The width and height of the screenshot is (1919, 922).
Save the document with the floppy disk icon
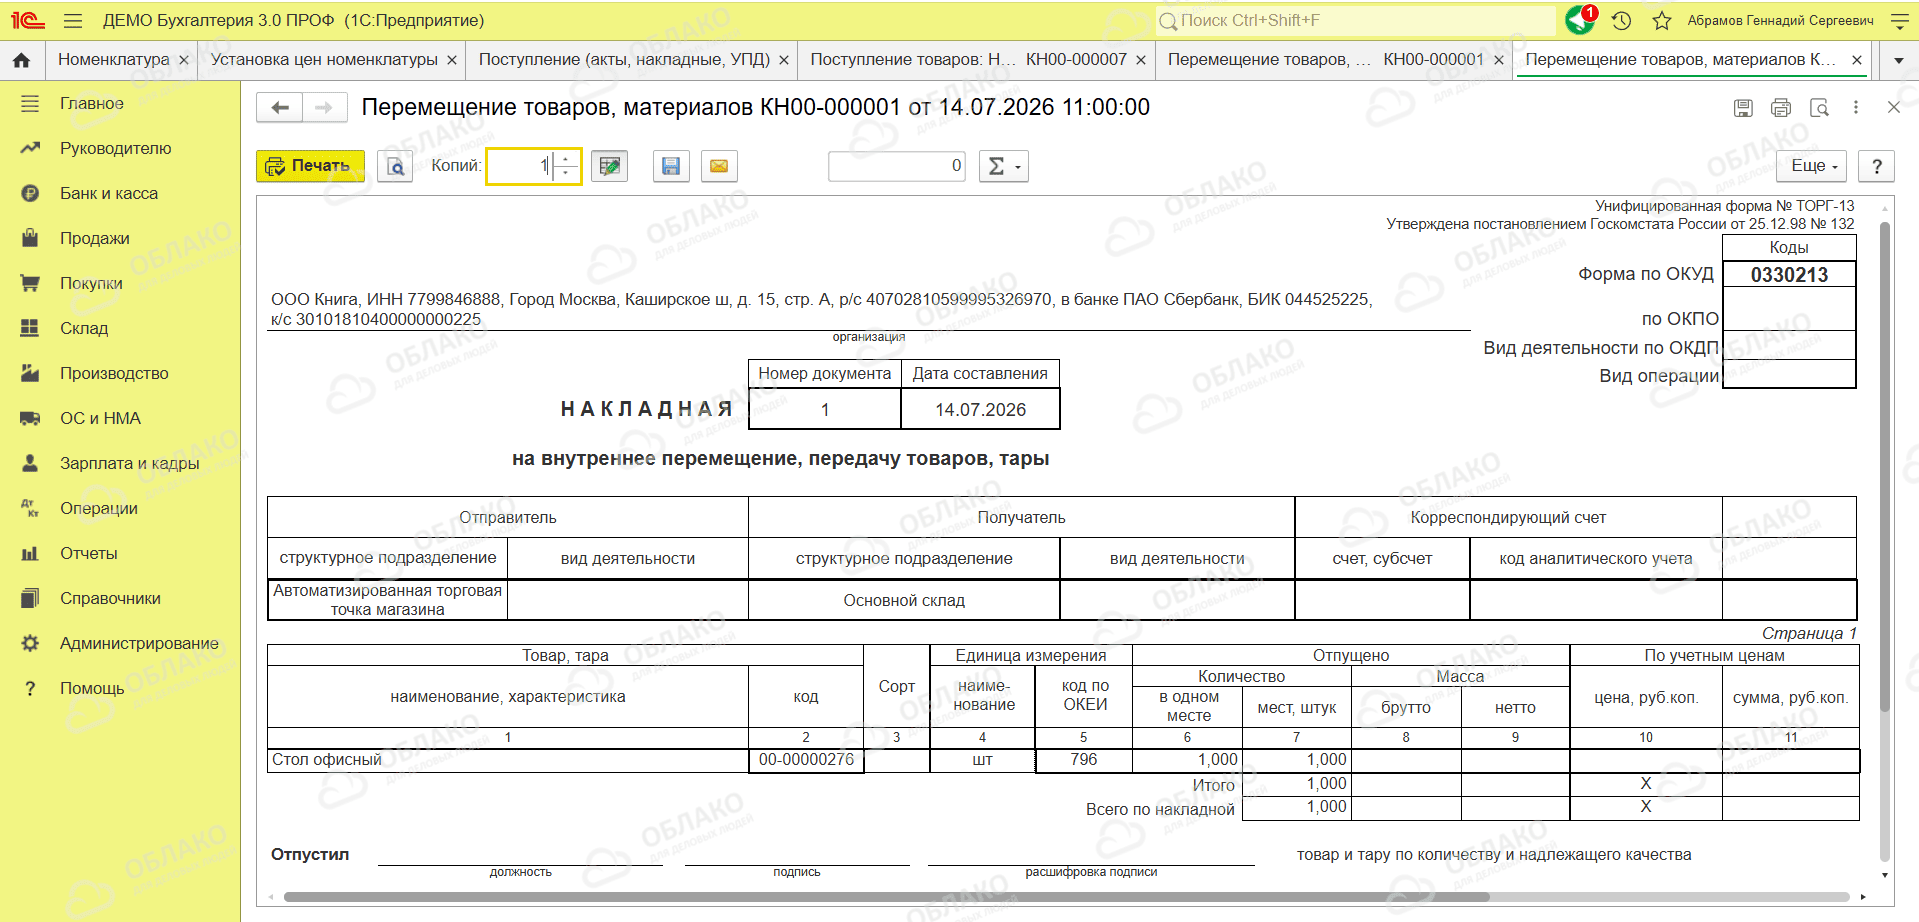[671, 166]
